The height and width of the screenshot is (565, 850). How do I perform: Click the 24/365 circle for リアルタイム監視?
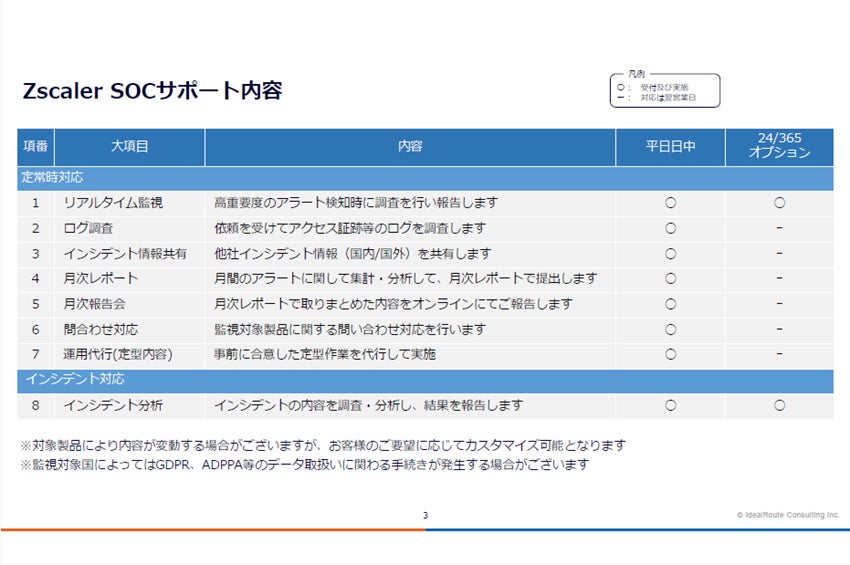(780, 203)
